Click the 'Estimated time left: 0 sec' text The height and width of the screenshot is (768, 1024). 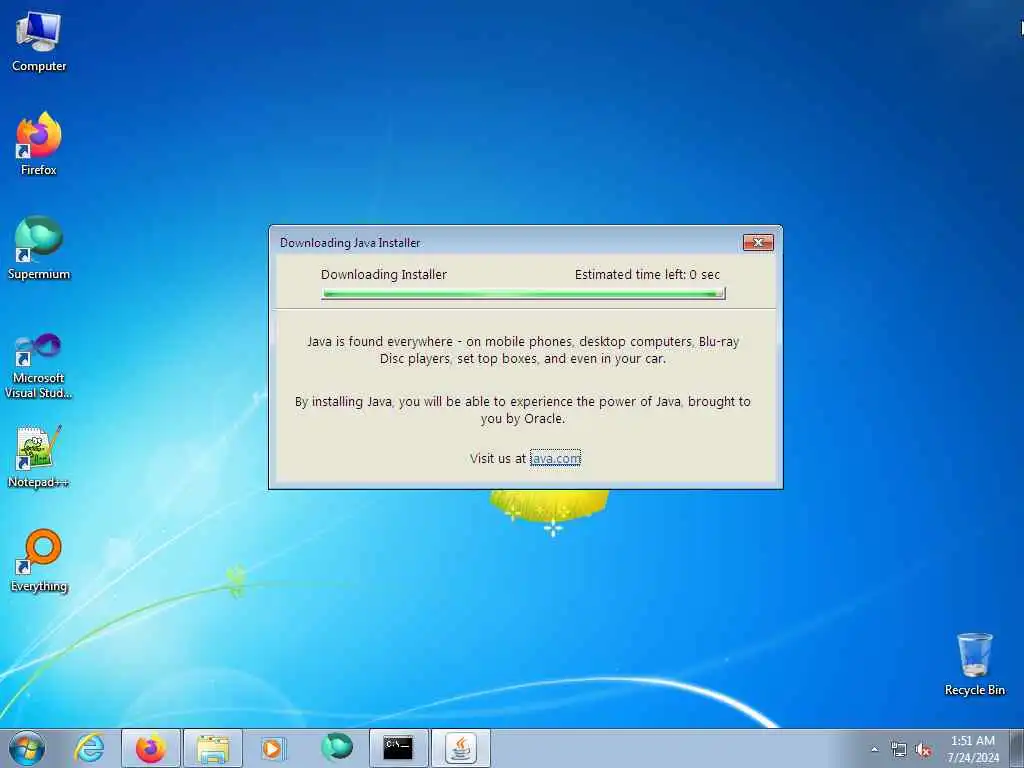647,275
